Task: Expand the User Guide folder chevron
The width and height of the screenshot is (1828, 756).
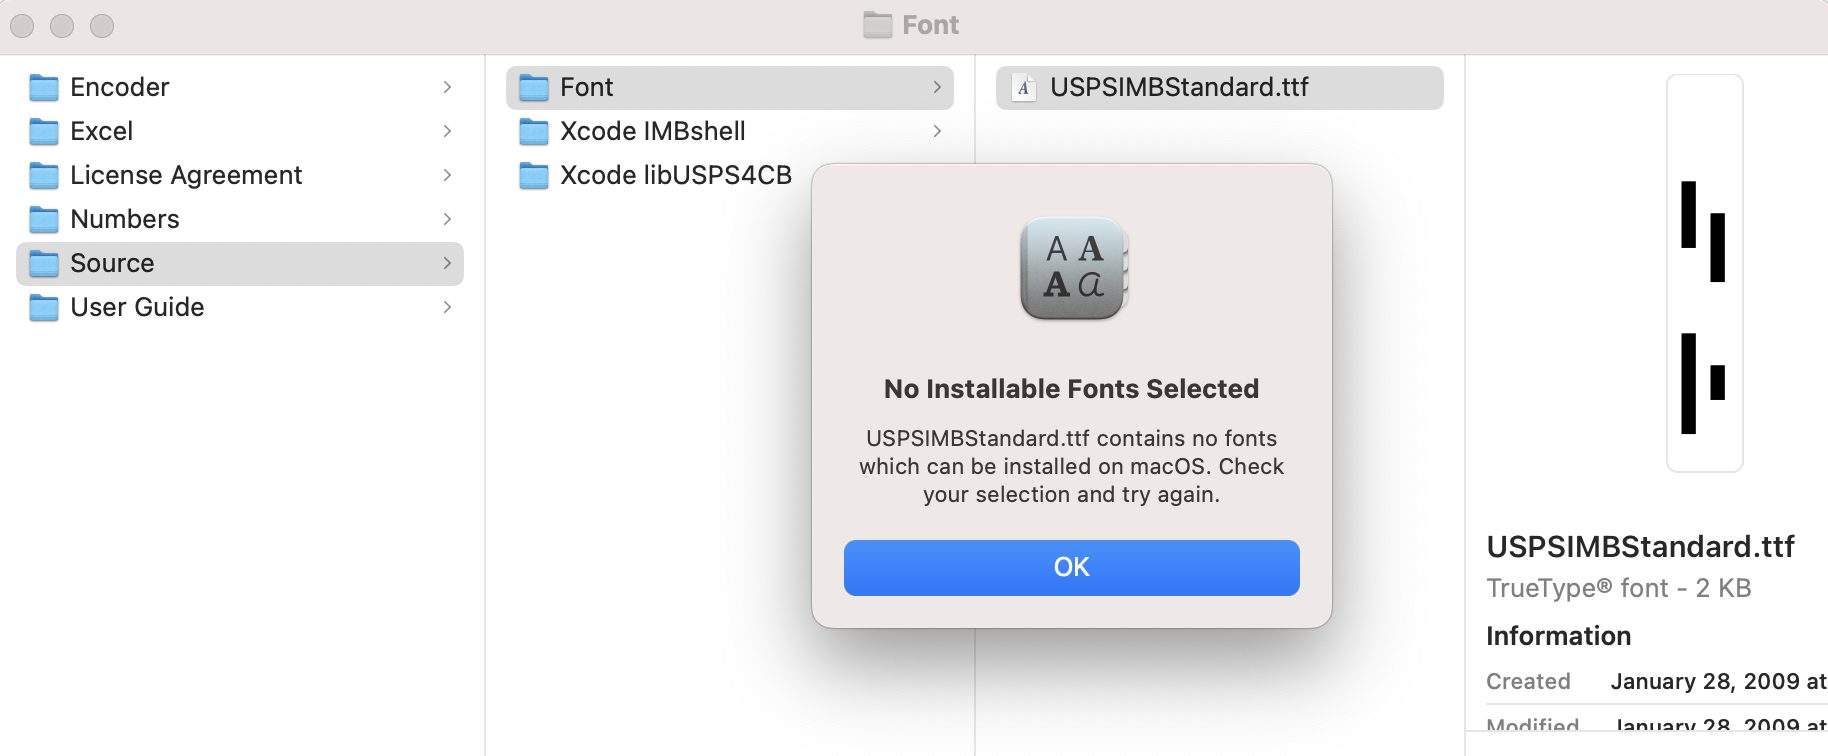Action: (447, 308)
